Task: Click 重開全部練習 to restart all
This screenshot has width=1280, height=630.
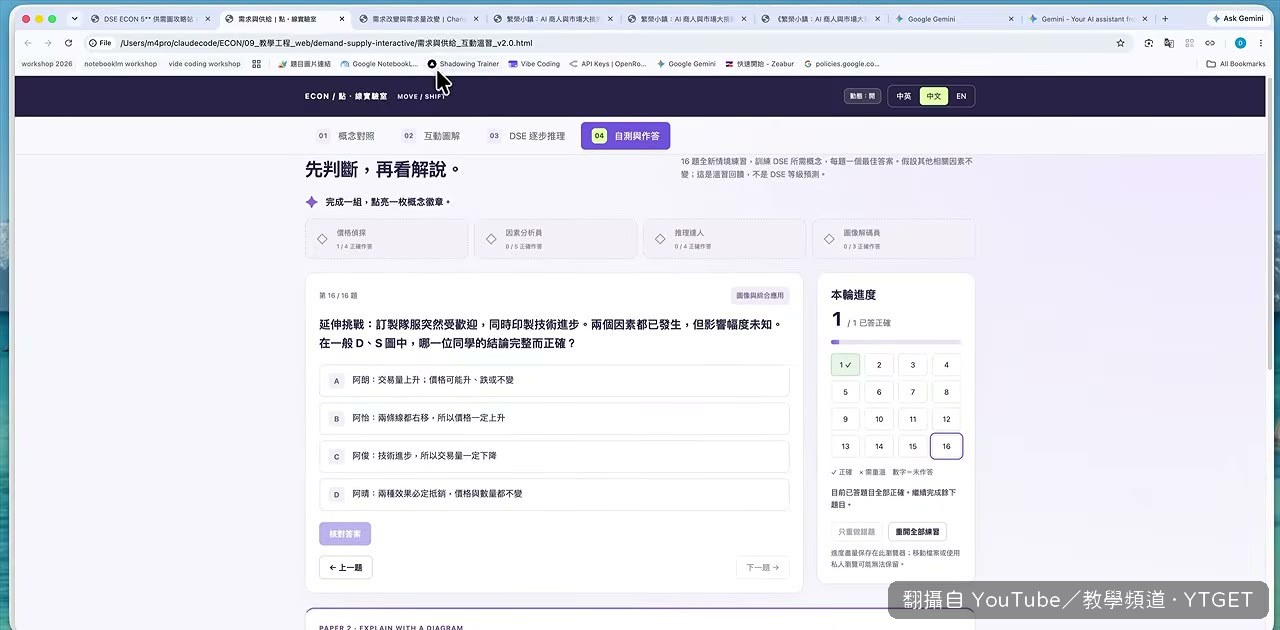Action: (917, 532)
